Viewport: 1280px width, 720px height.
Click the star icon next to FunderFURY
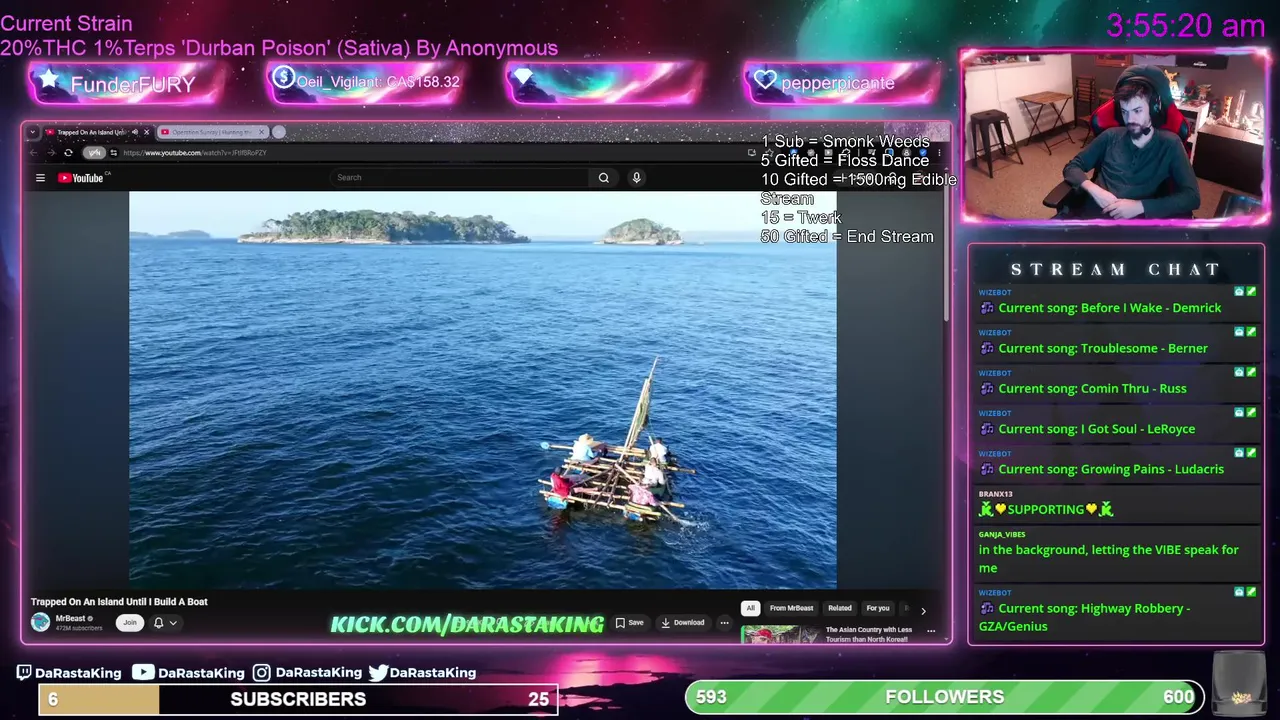[47, 79]
